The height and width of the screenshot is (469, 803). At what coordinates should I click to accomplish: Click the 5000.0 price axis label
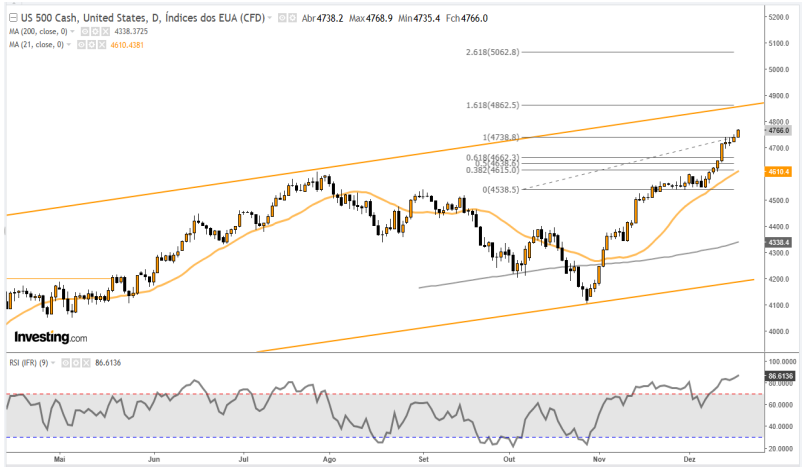pyautogui.click(x=778, y=69)
